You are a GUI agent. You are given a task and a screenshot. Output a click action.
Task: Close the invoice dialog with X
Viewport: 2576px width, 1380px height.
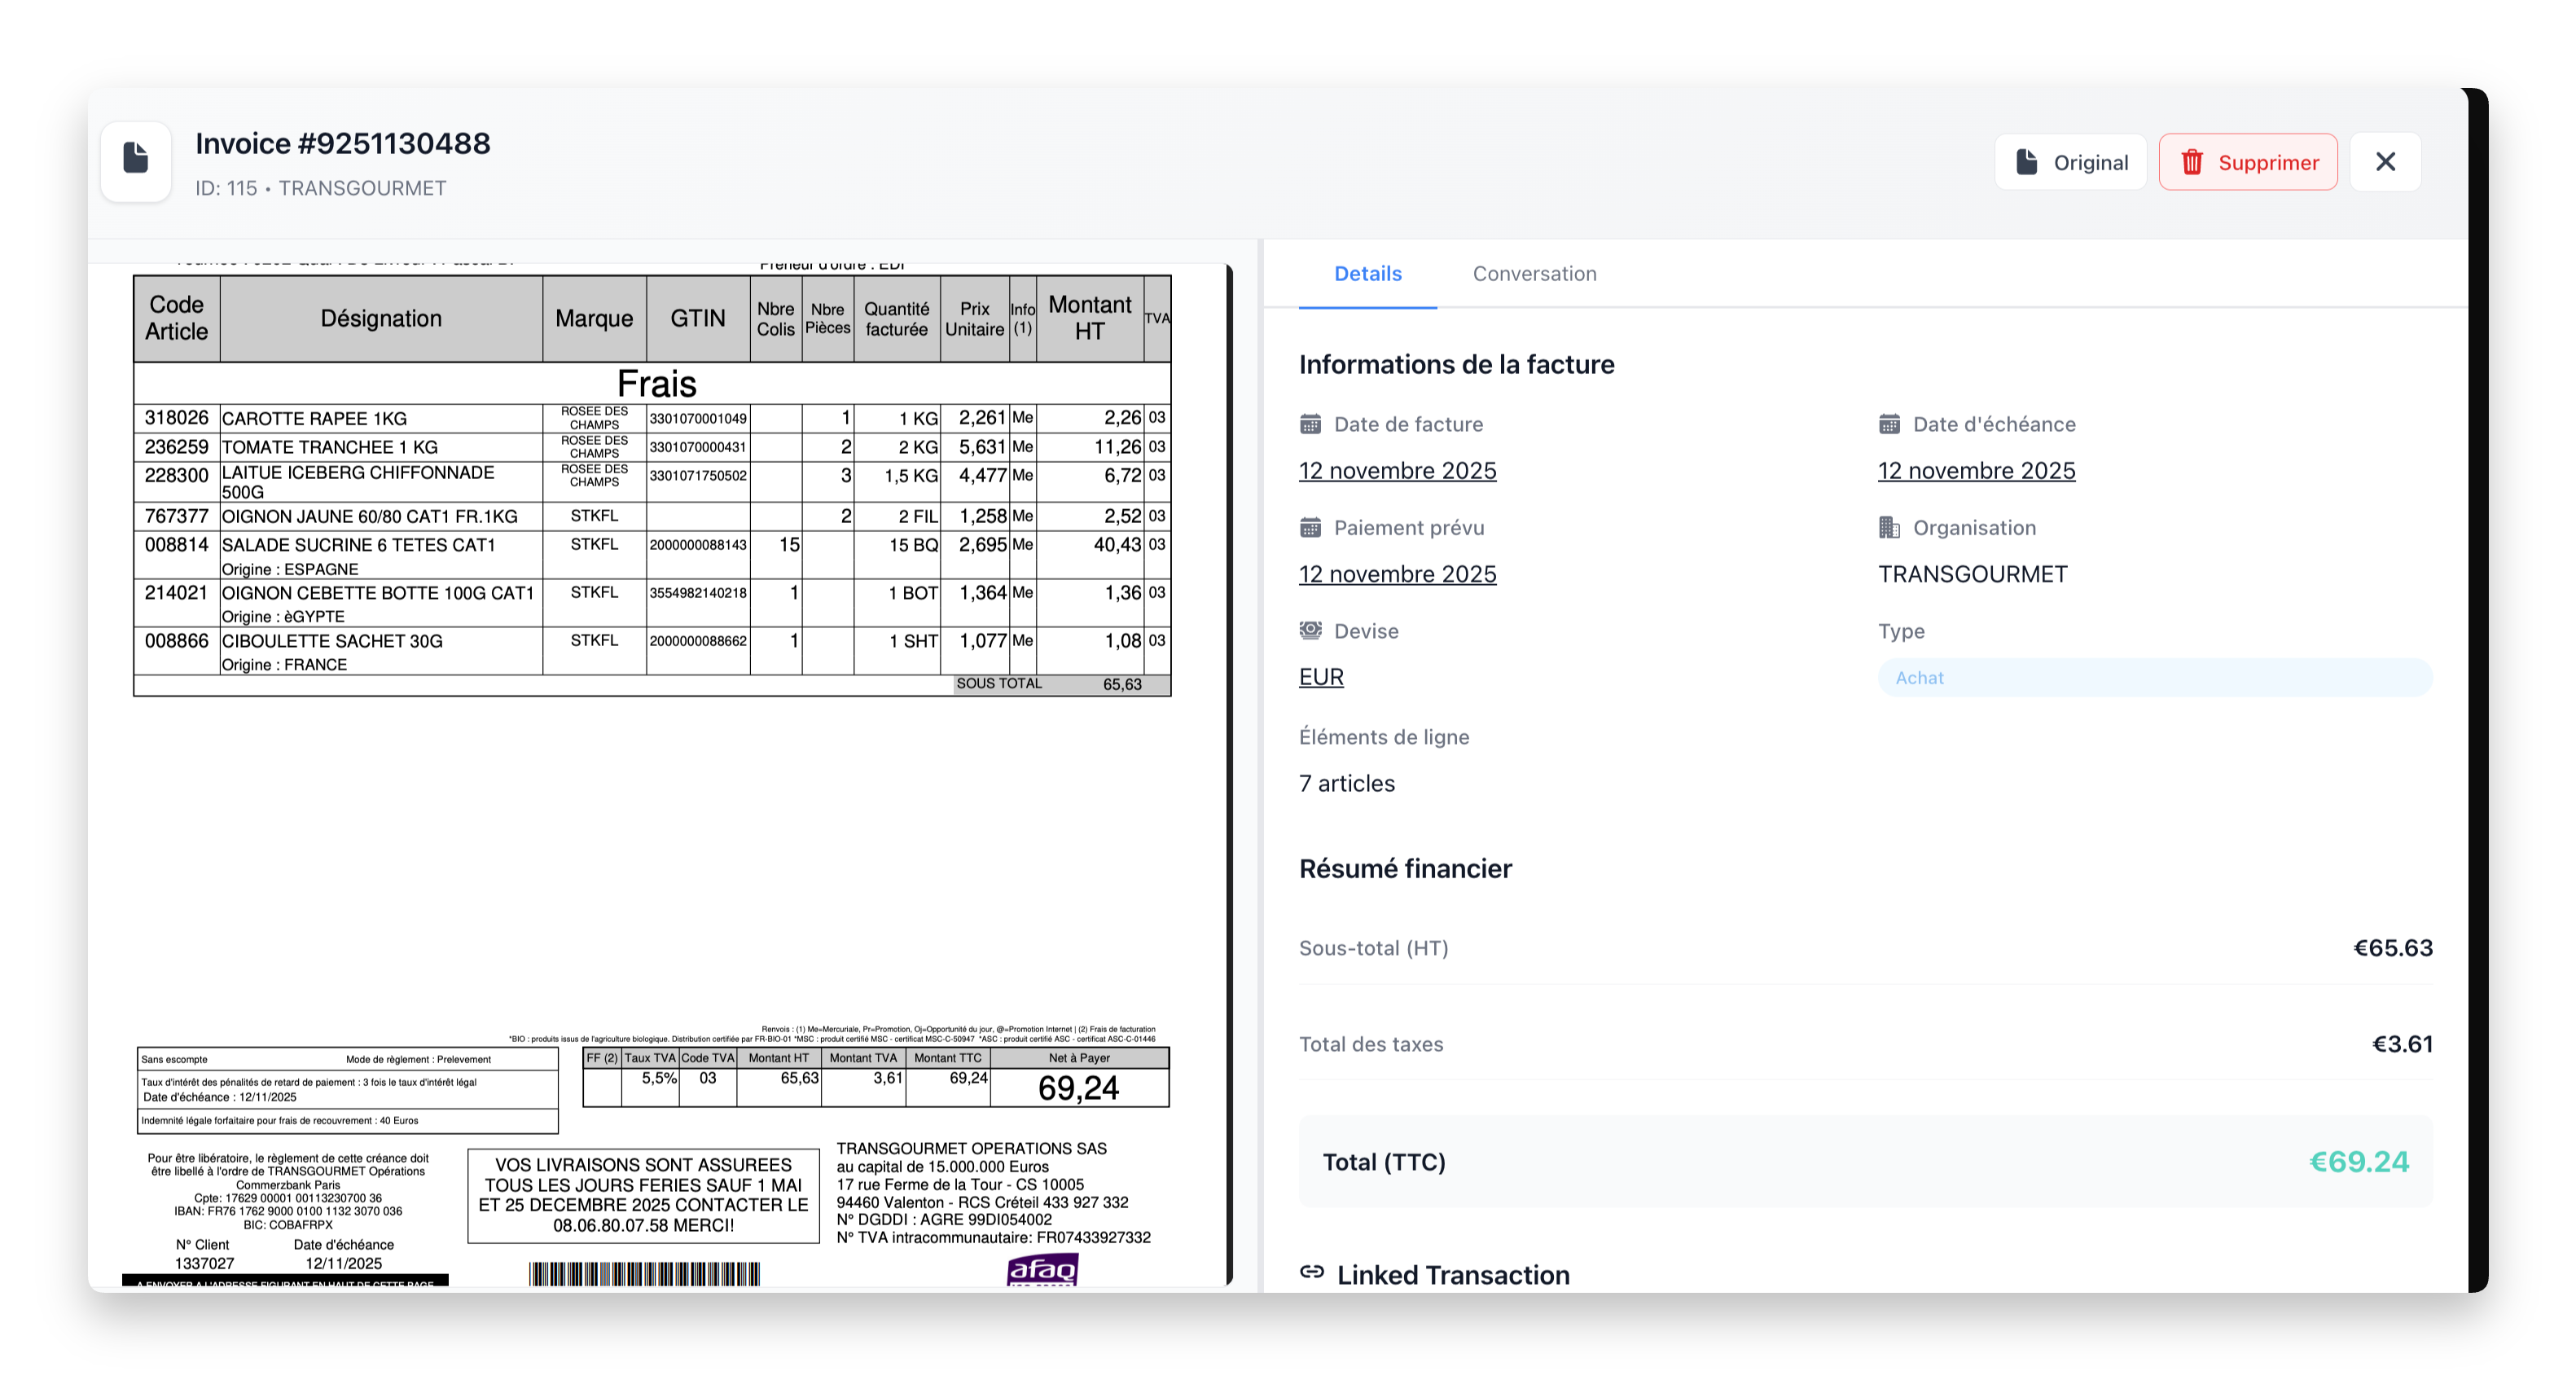pyautogui.click(x=2385, y=162)
